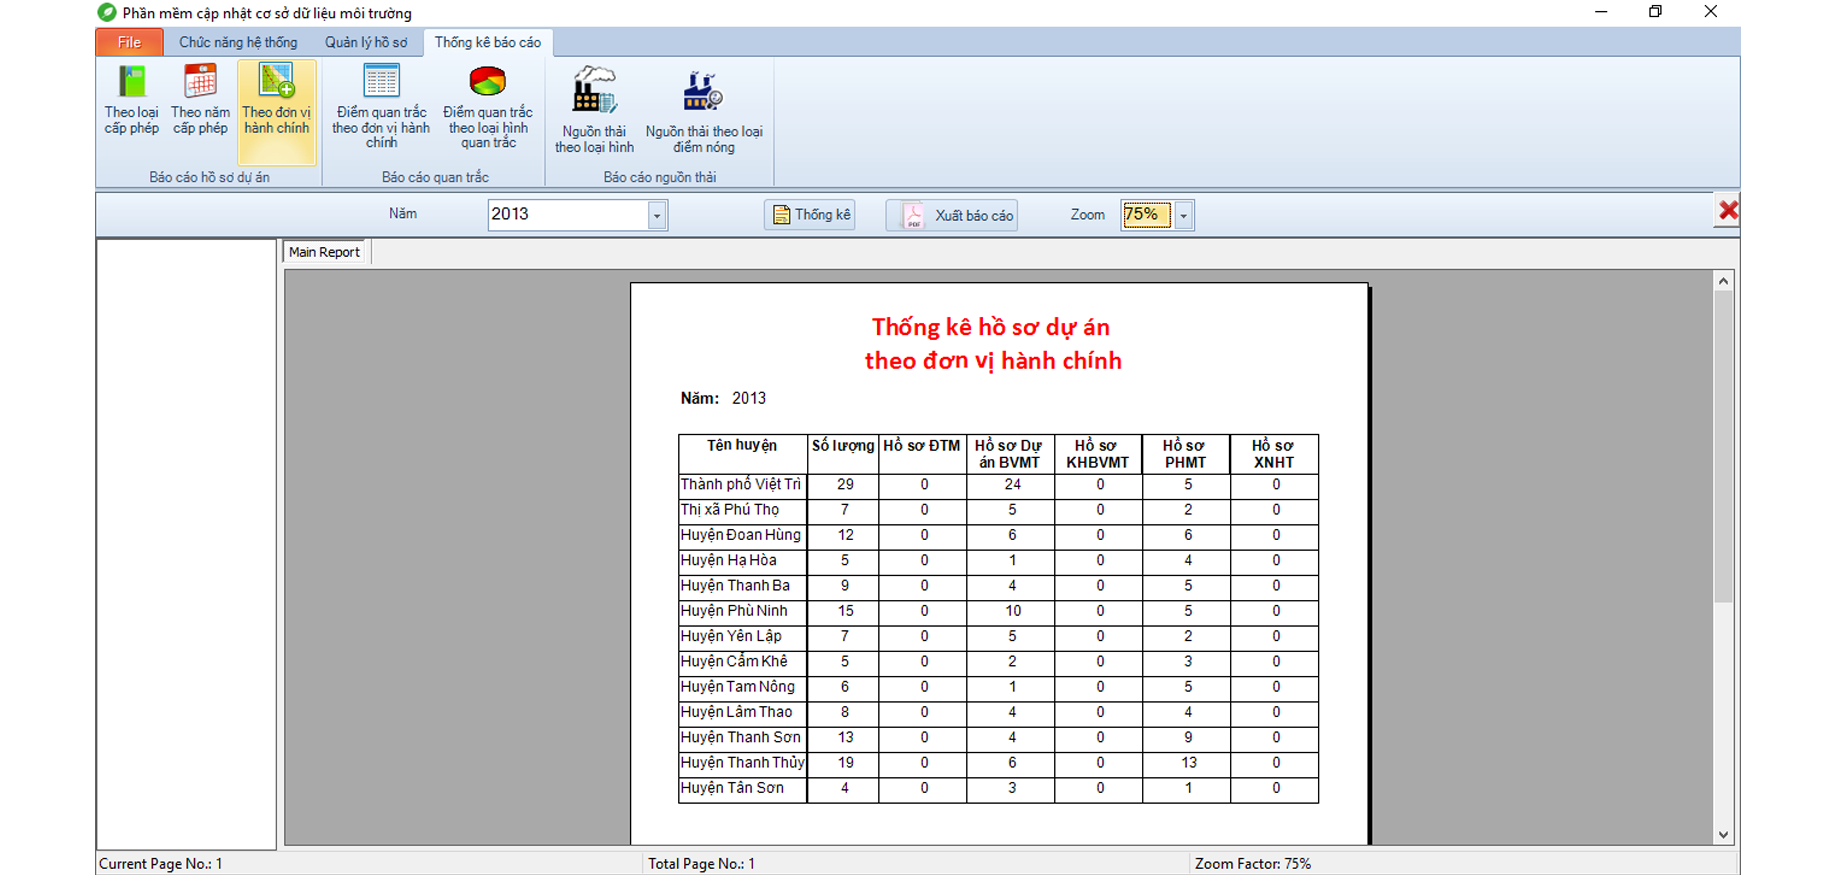1821x875 pixels.
Task: Close the report panel with red X
Action: point(1728,211)
